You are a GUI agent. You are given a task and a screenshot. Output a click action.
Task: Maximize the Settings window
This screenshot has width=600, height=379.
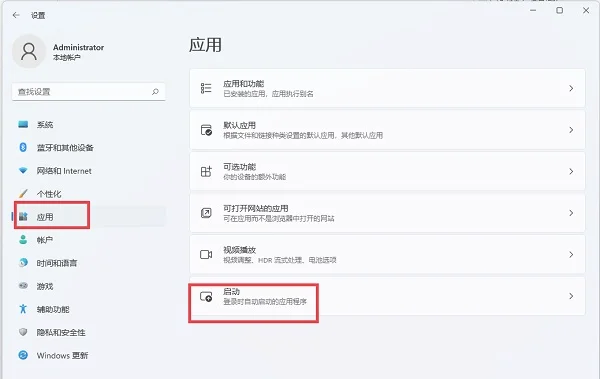pos(559,10)
